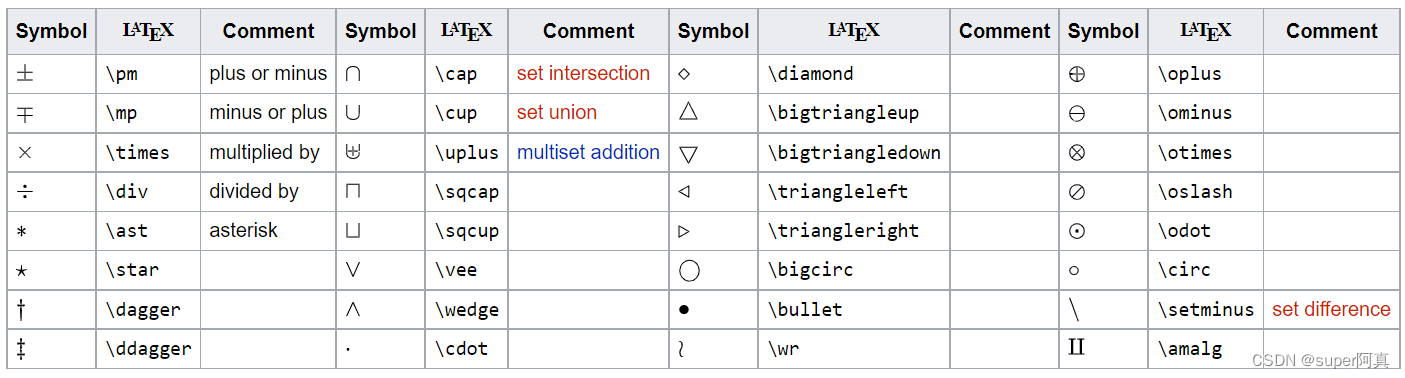Viewport: 1405px width, 378px height.
Task: Open the set difference link
Action: pos(1331,309)
